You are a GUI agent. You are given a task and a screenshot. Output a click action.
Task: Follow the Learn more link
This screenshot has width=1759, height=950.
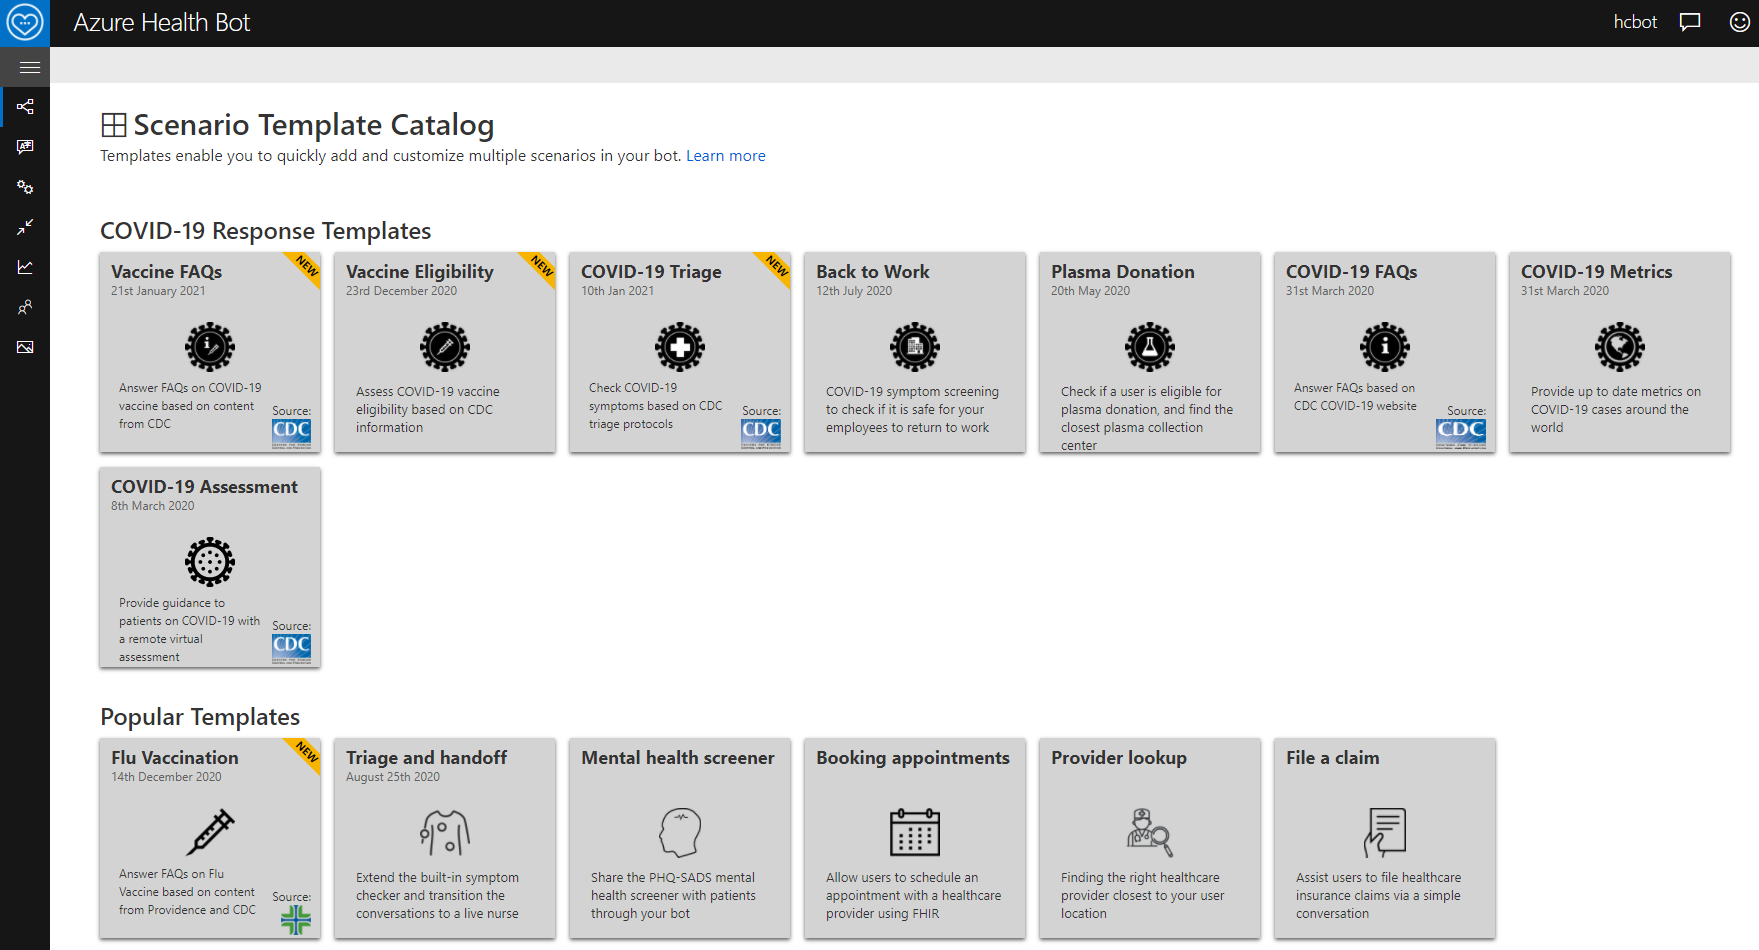click(726, 156)
